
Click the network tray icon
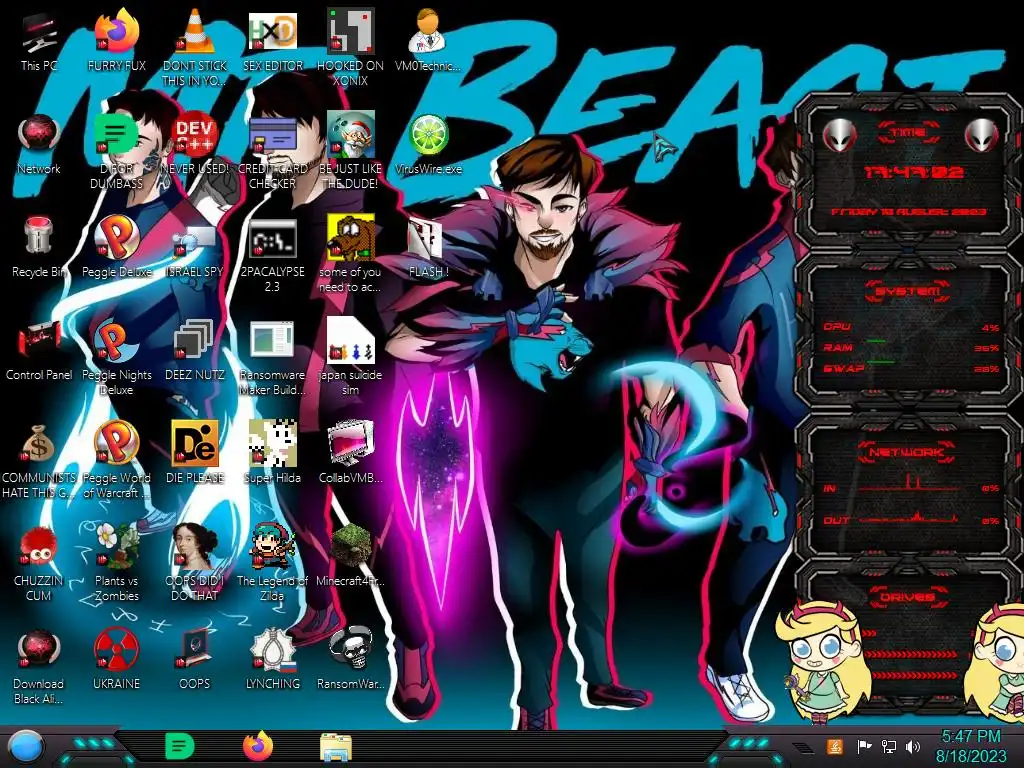(888, 746)
